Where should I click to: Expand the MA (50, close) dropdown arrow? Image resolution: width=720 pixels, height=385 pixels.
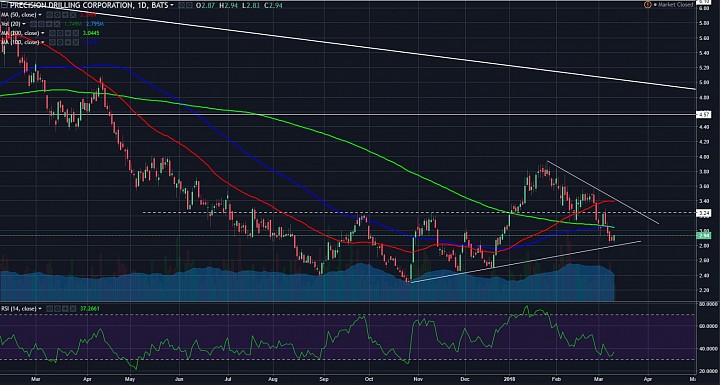coord(40,15)
